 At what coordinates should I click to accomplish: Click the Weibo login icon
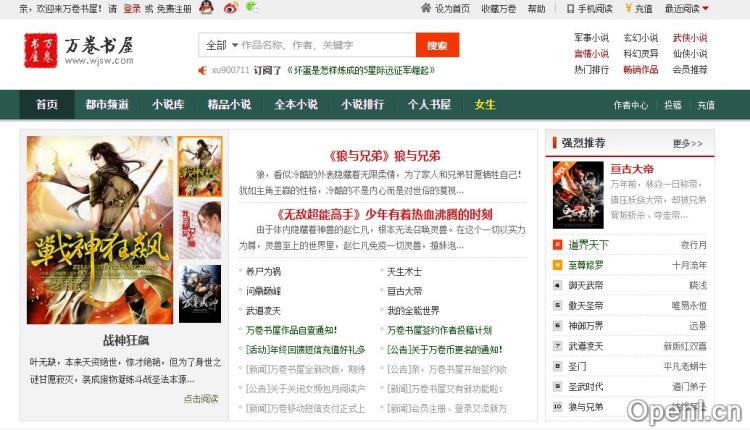click(x=230, y=8)
